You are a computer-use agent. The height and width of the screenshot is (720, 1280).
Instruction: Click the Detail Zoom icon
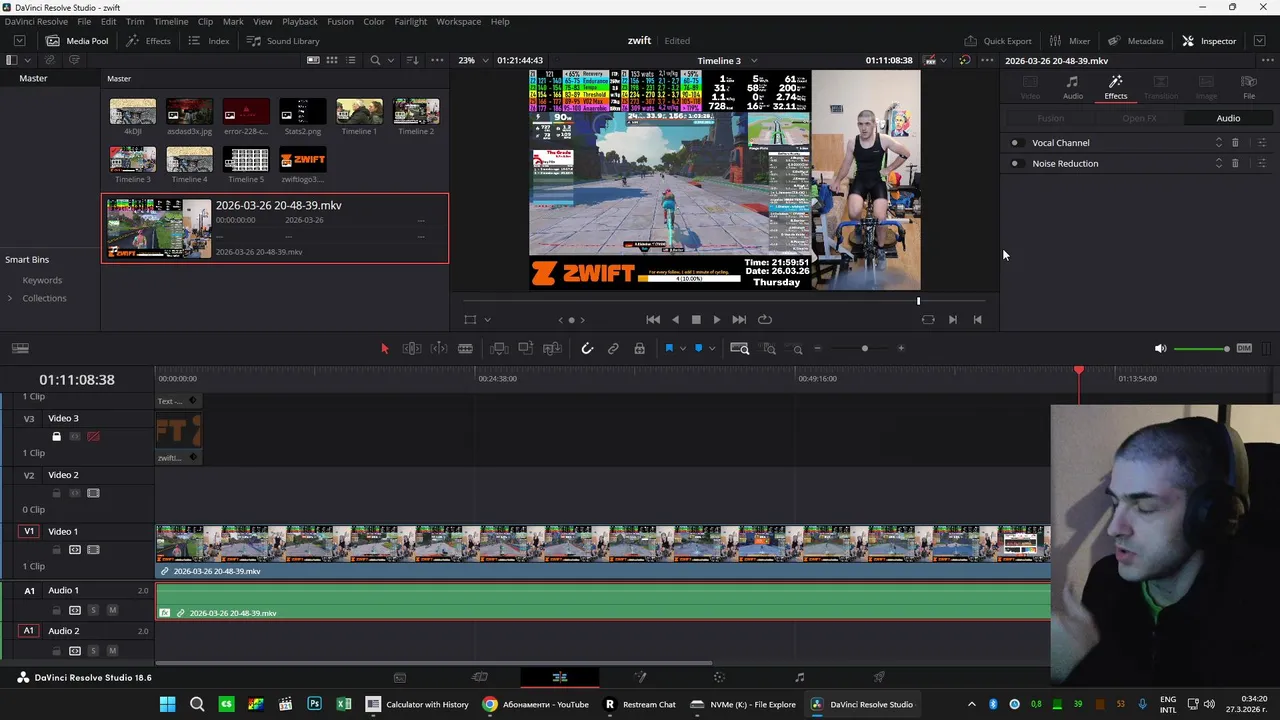[x=769, y=348]
